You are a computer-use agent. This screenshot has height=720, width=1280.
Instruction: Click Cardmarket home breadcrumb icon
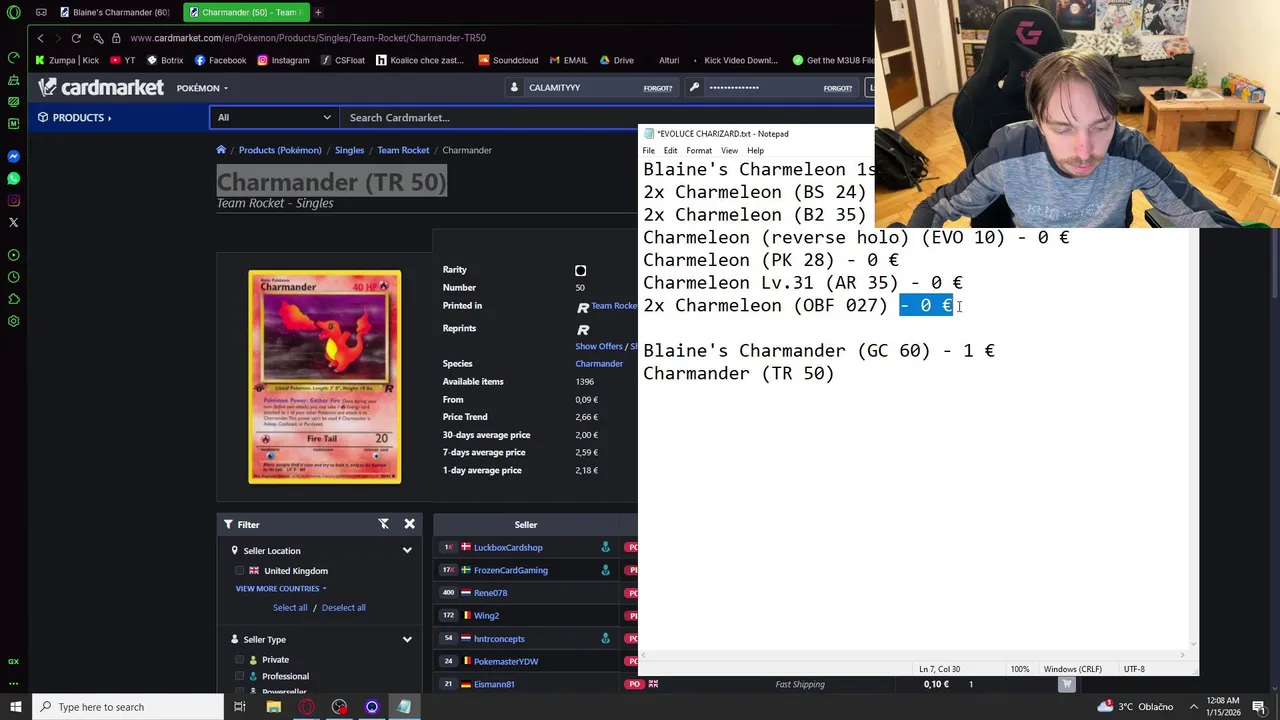[x=221, y=150]
